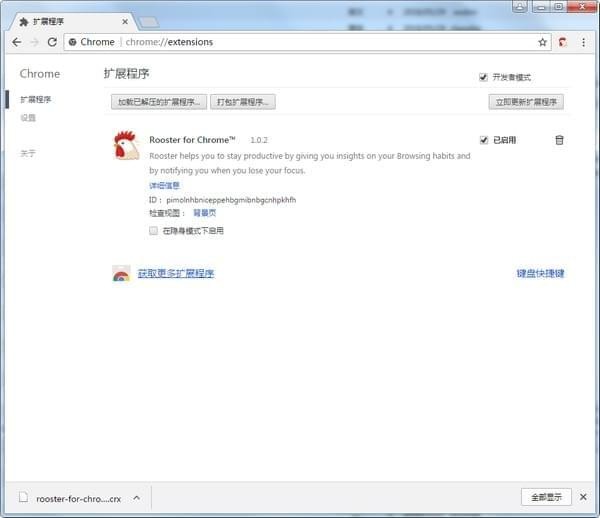Click the downloaded file's page icon
This screenshot has width=600, height=518.
(x=24, y=497)
